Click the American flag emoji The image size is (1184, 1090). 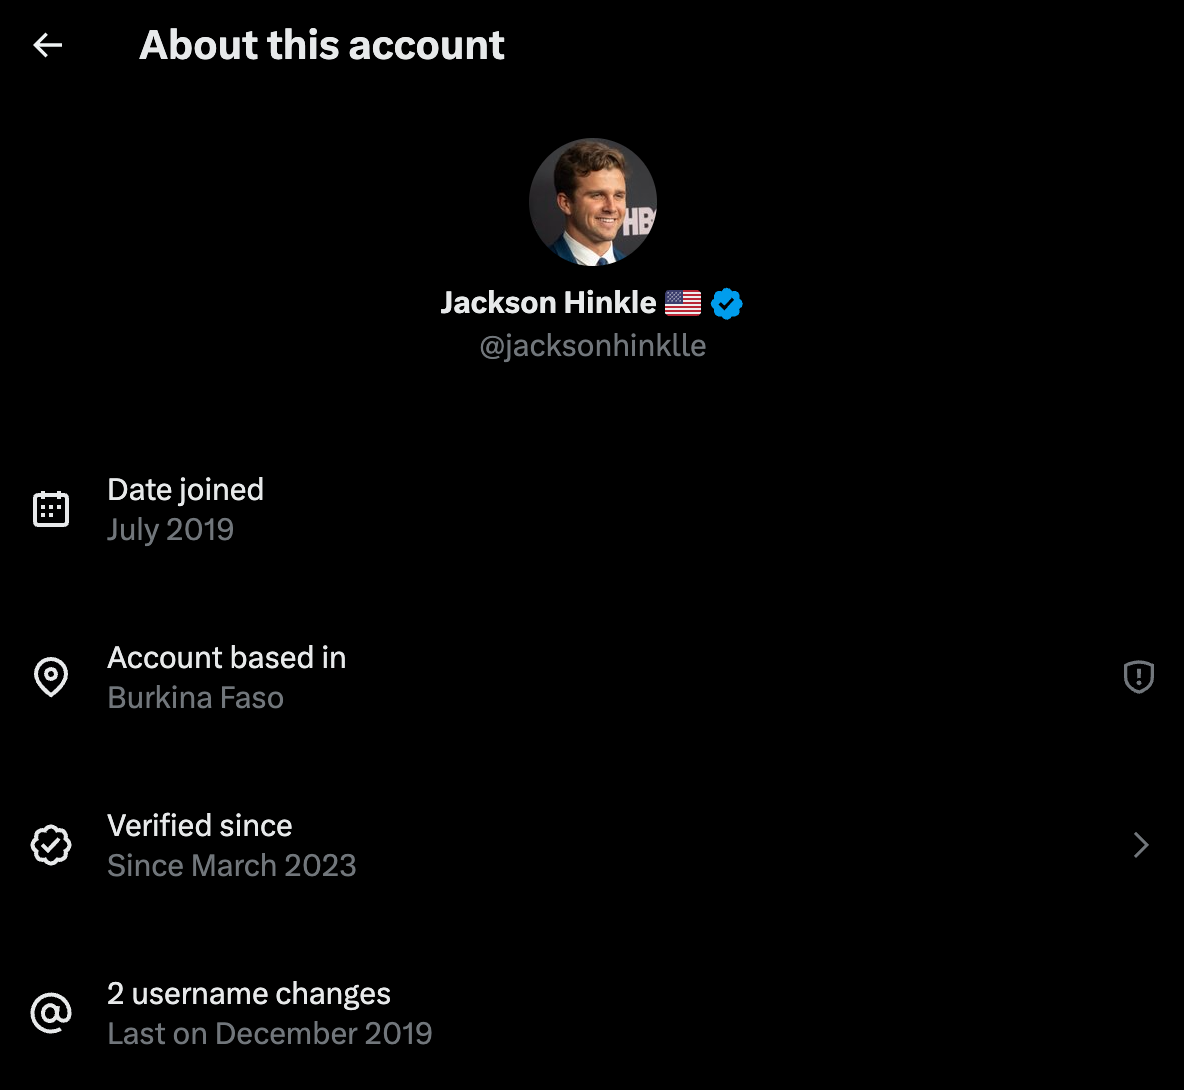(683, 303)
